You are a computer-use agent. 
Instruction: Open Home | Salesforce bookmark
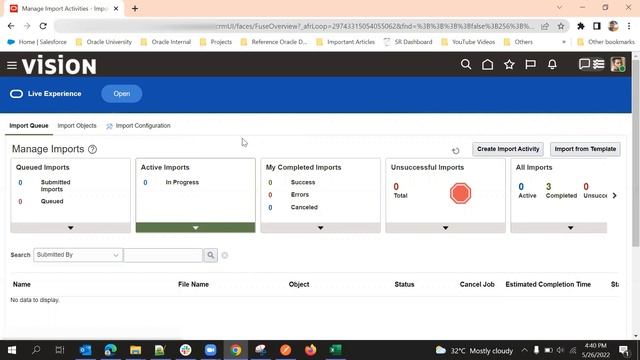(37, 42)
